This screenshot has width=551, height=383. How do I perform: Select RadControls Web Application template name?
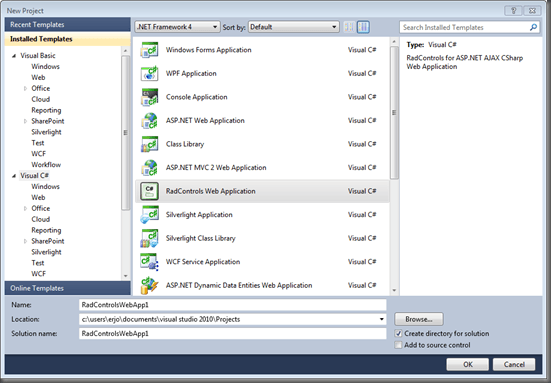point(210,191)
